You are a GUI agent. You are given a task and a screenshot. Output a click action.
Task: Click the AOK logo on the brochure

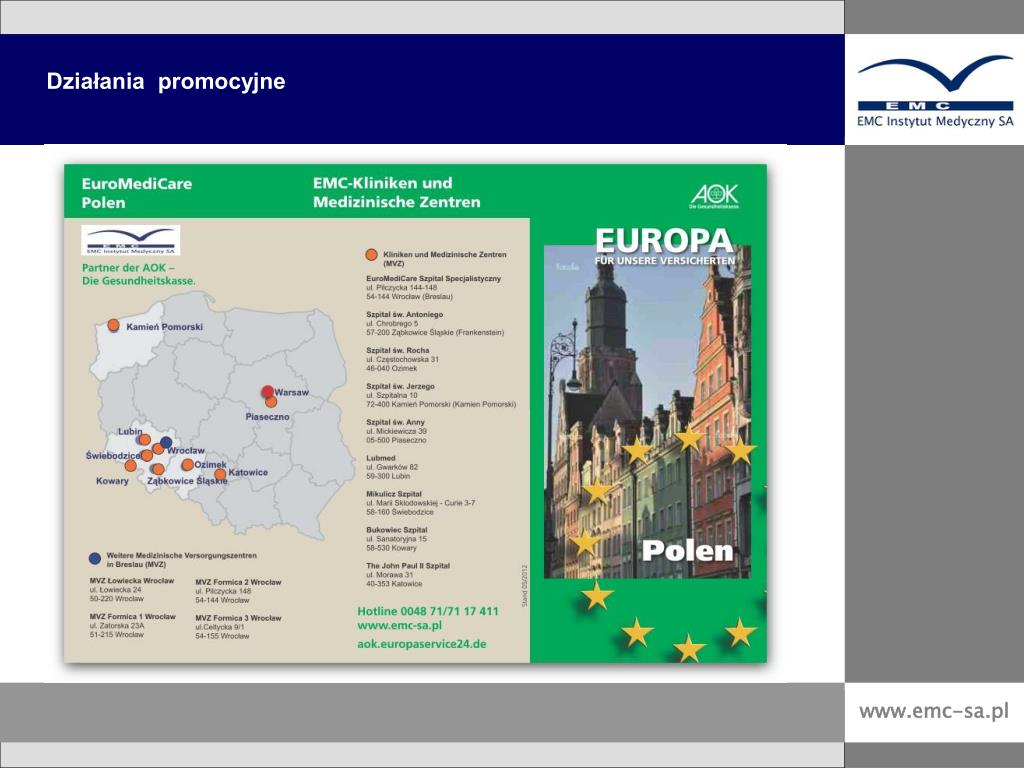tap(714, 196)
